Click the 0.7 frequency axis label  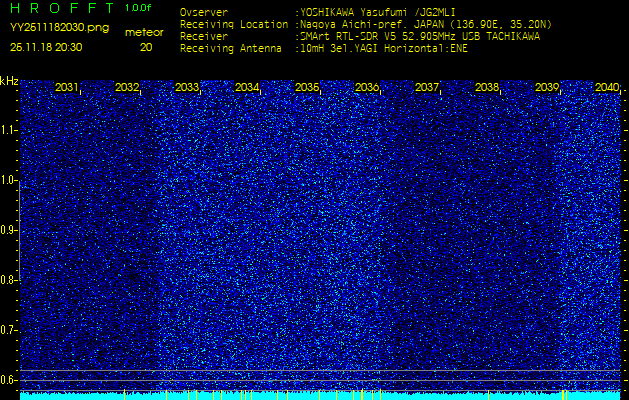click(x=7, y=330)
